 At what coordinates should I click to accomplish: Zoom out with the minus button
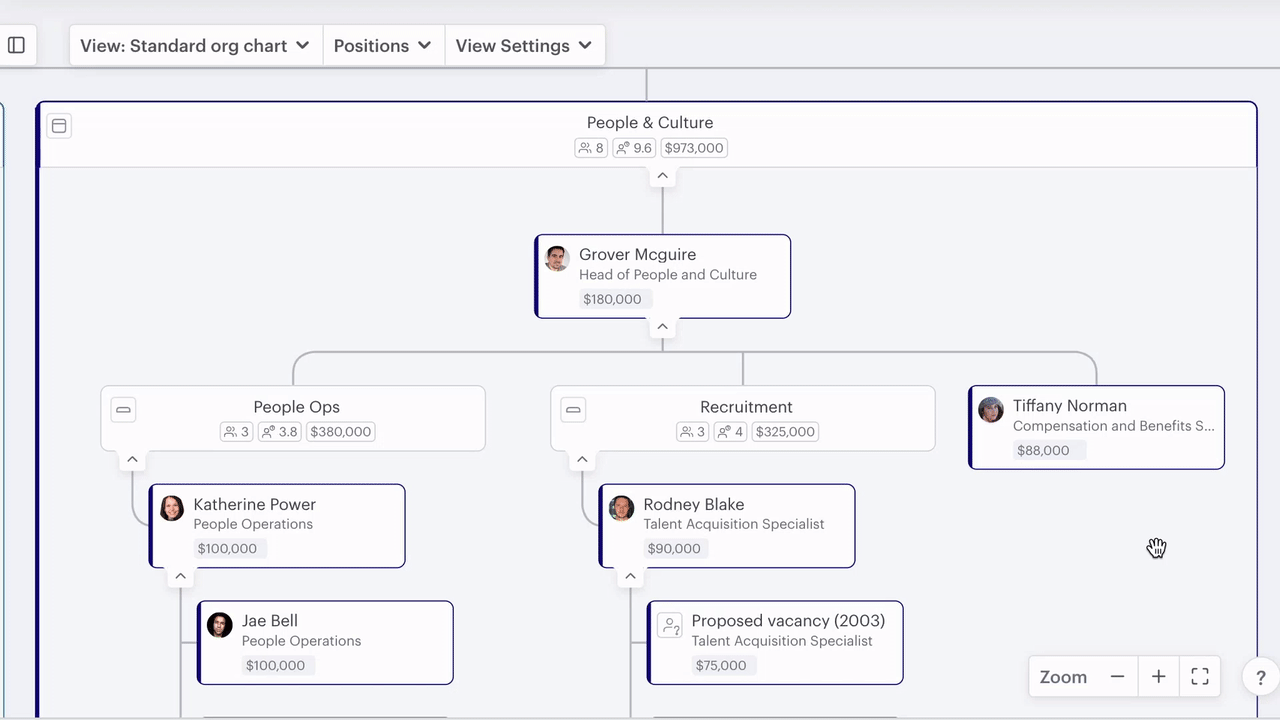click(x=1117, y=677)
